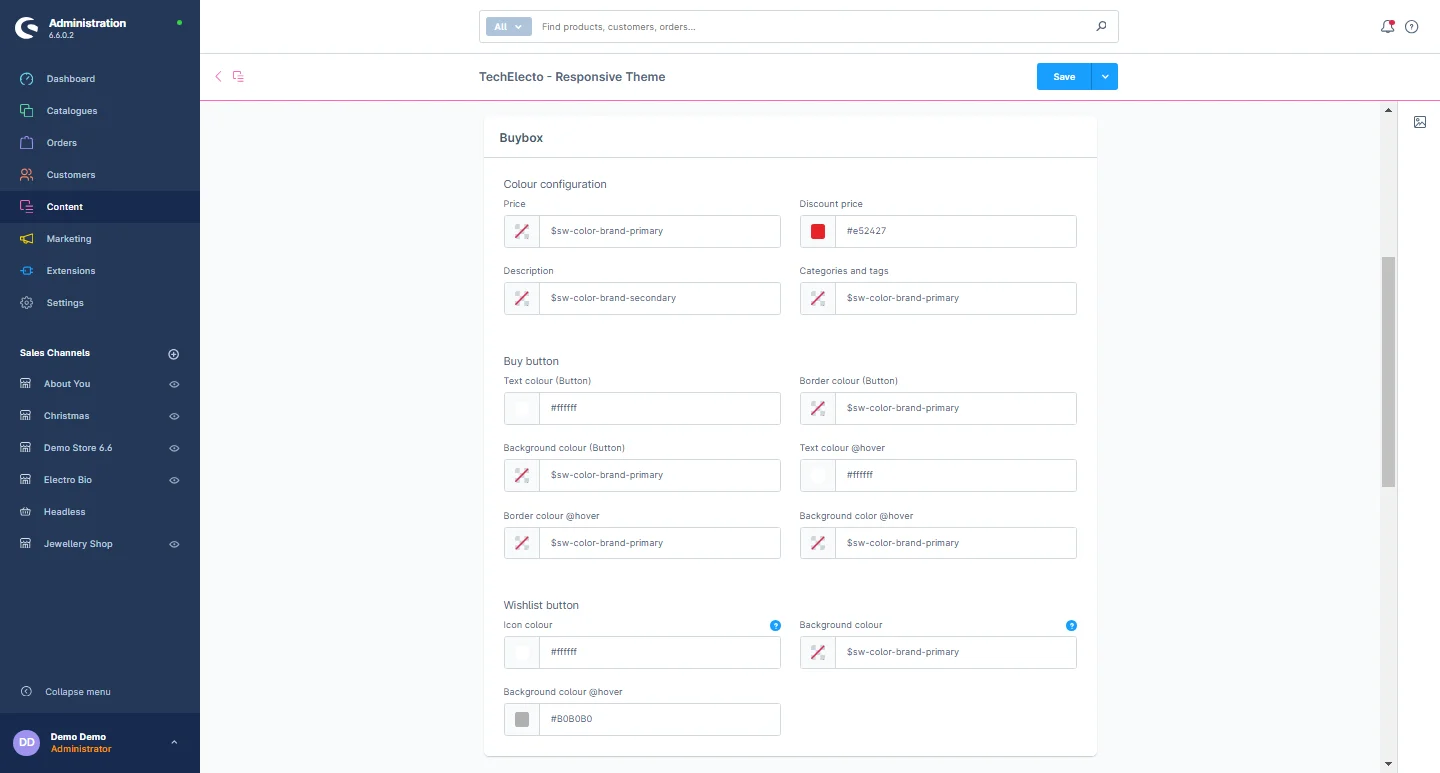Click the search magnifier icon

tap(1101, 27)
